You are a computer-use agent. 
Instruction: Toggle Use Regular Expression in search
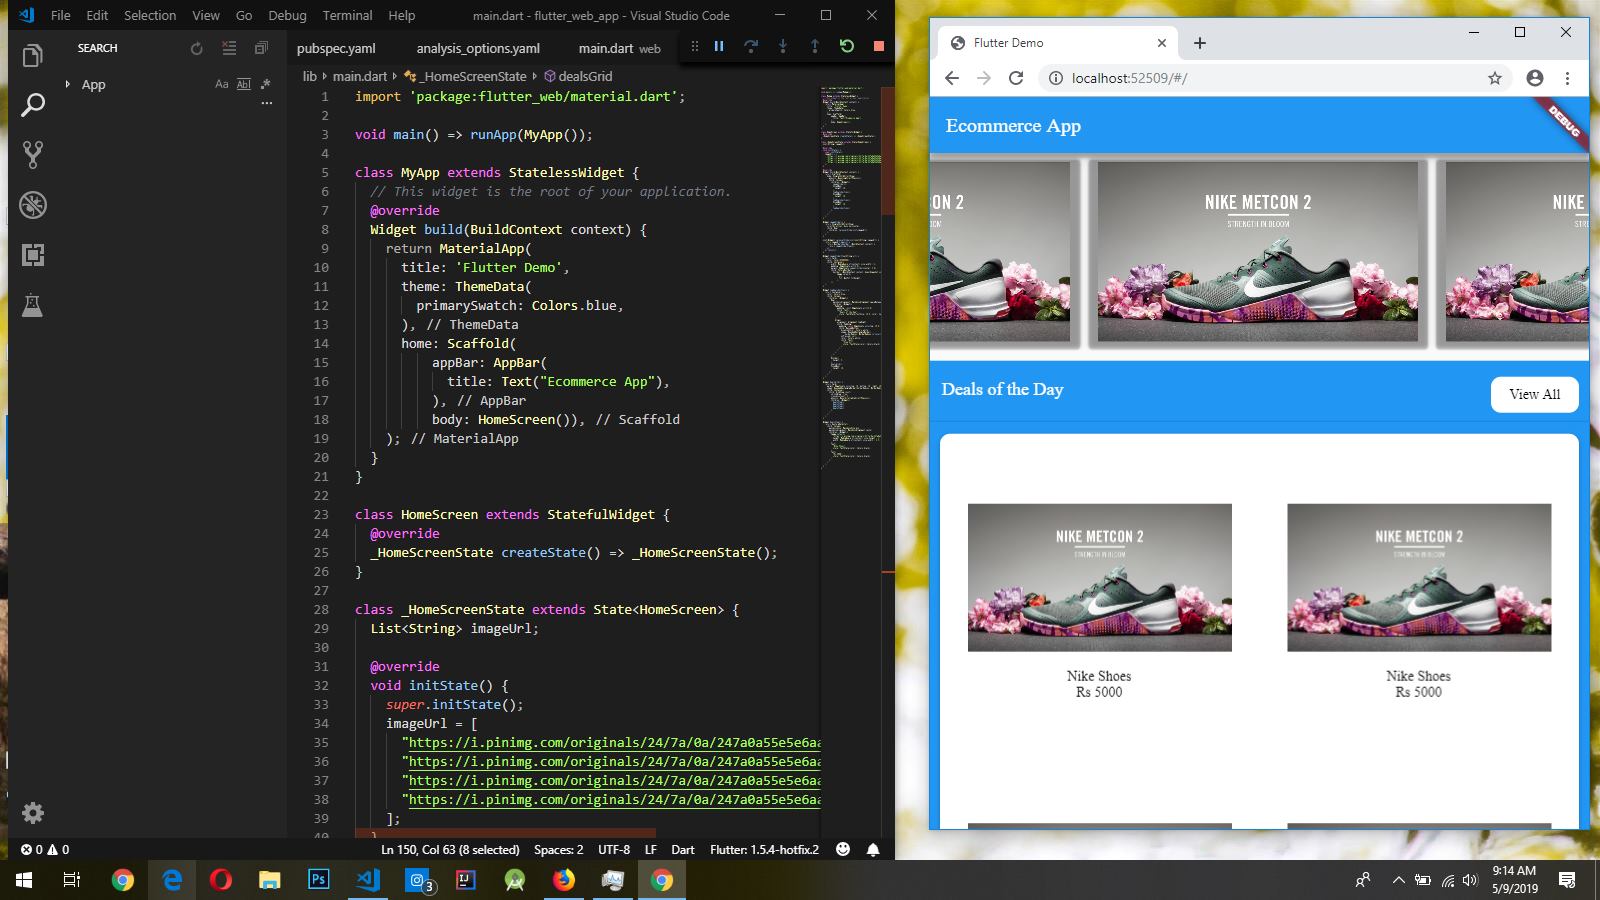[266, 84]
